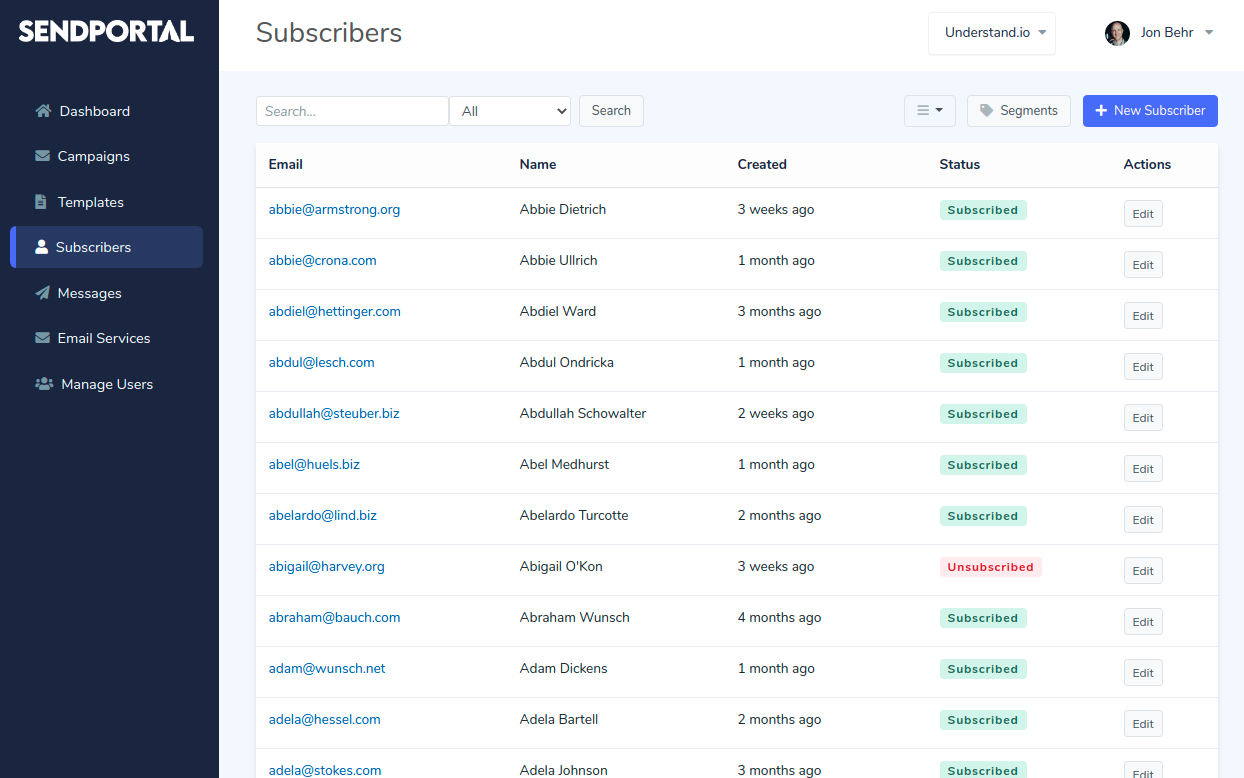Open Templates via its document icon

click(x=42, y=201)
